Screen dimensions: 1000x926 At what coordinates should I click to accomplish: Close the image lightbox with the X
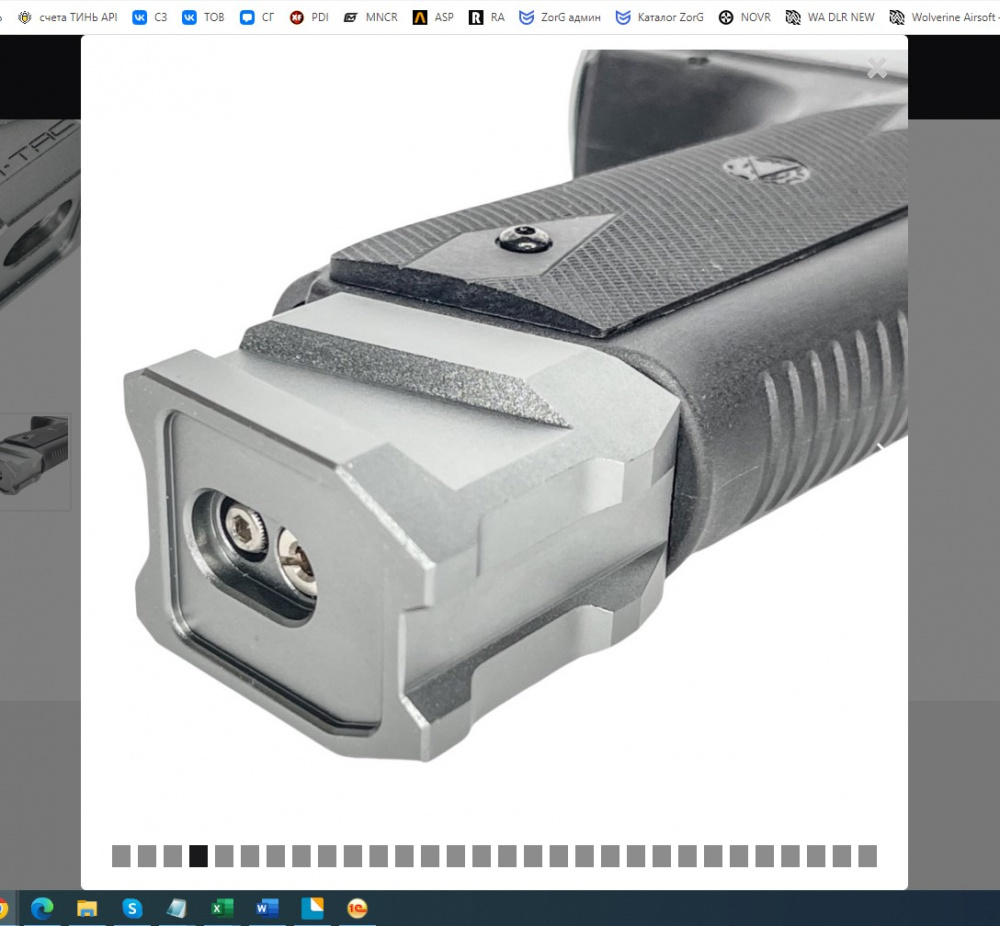tap(877, 68)
